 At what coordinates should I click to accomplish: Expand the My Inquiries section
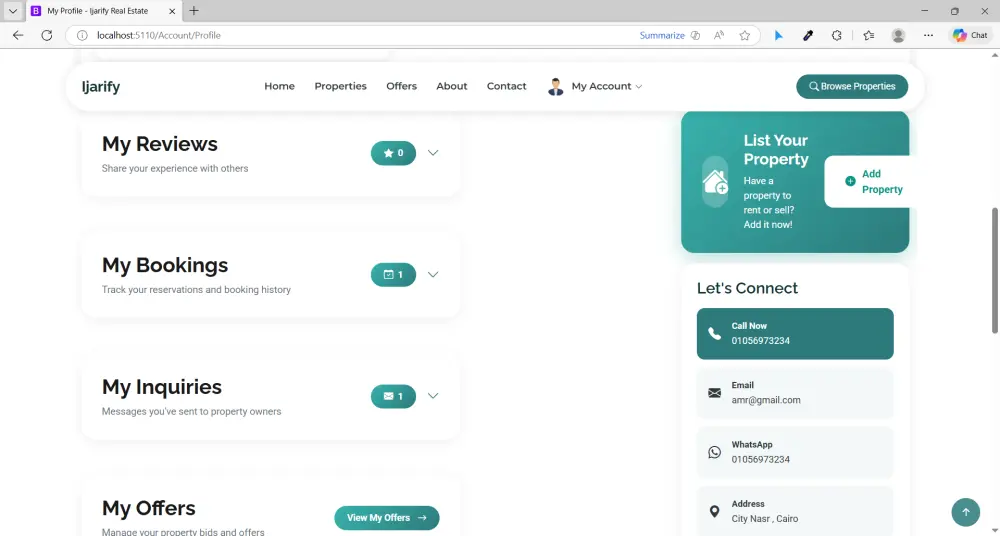433,396
